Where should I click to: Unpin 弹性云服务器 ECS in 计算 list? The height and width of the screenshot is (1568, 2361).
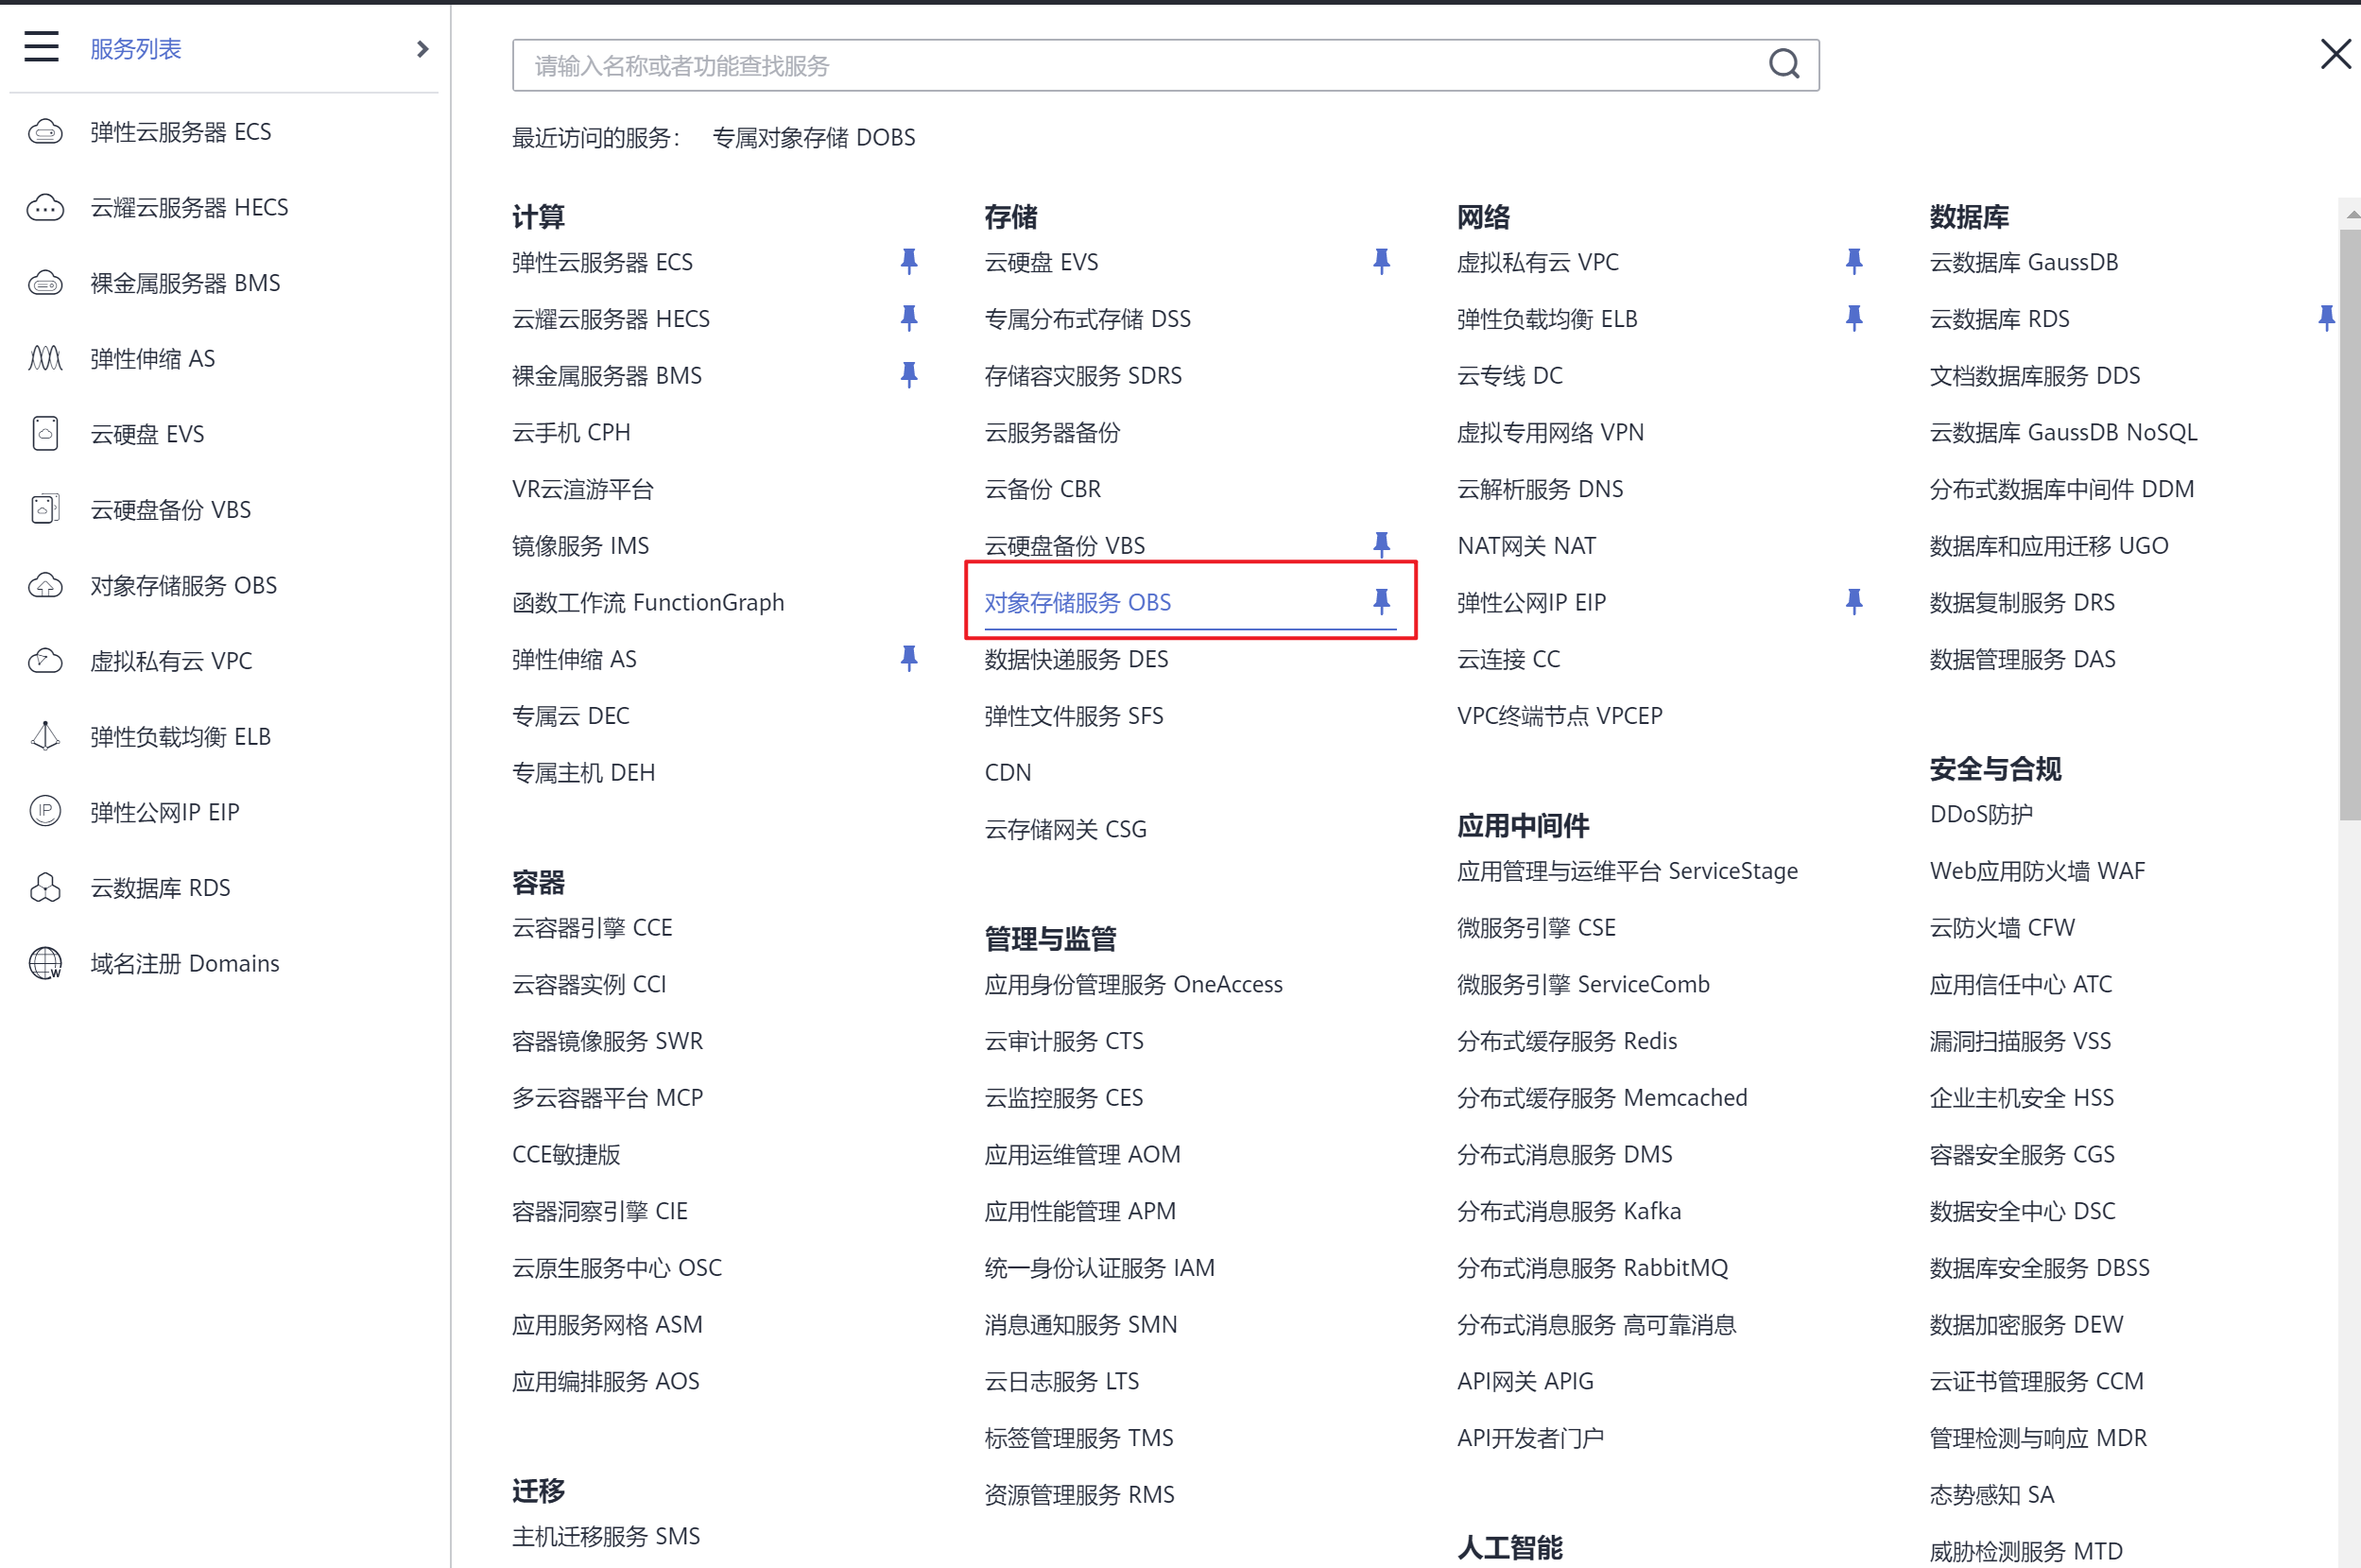(x=908, y=262)
